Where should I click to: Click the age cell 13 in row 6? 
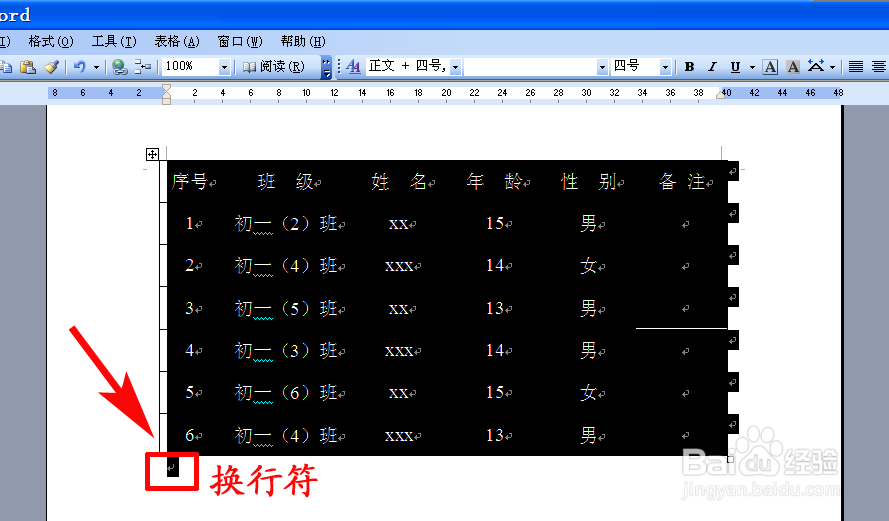pos(495,435)
